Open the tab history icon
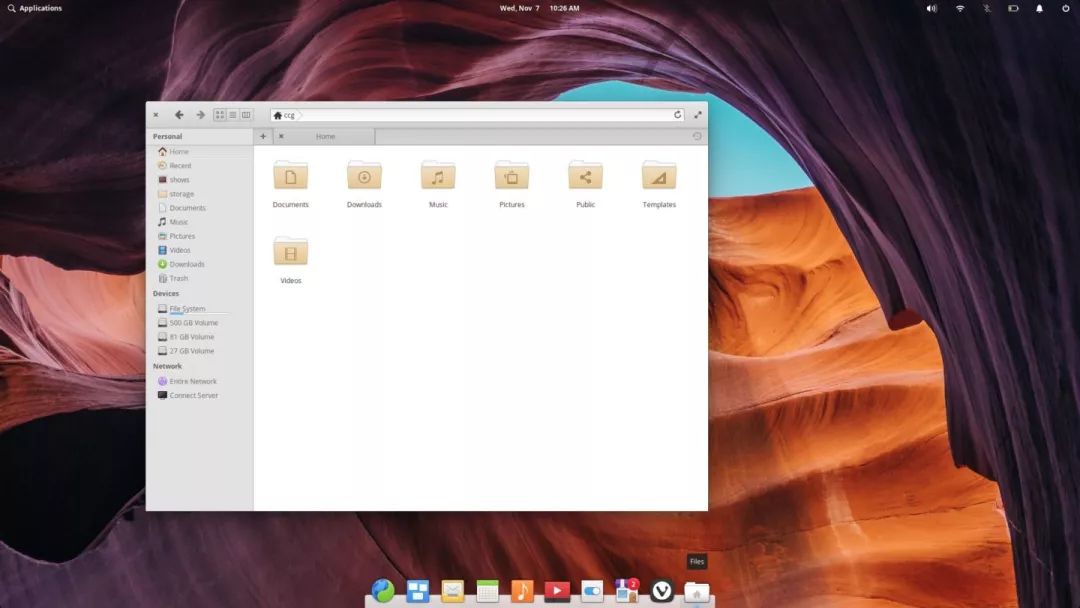 pyautogui.click(x=697, y=136)
